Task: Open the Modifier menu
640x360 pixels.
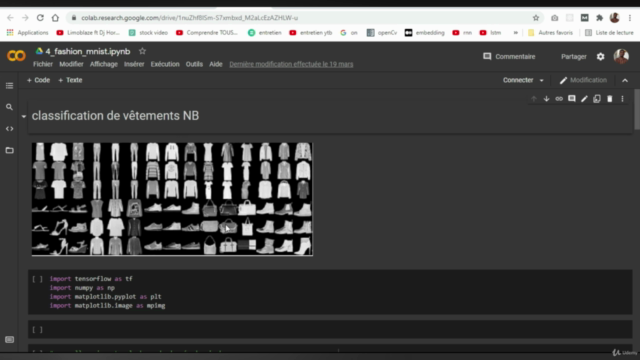Action: click(71, 64)
